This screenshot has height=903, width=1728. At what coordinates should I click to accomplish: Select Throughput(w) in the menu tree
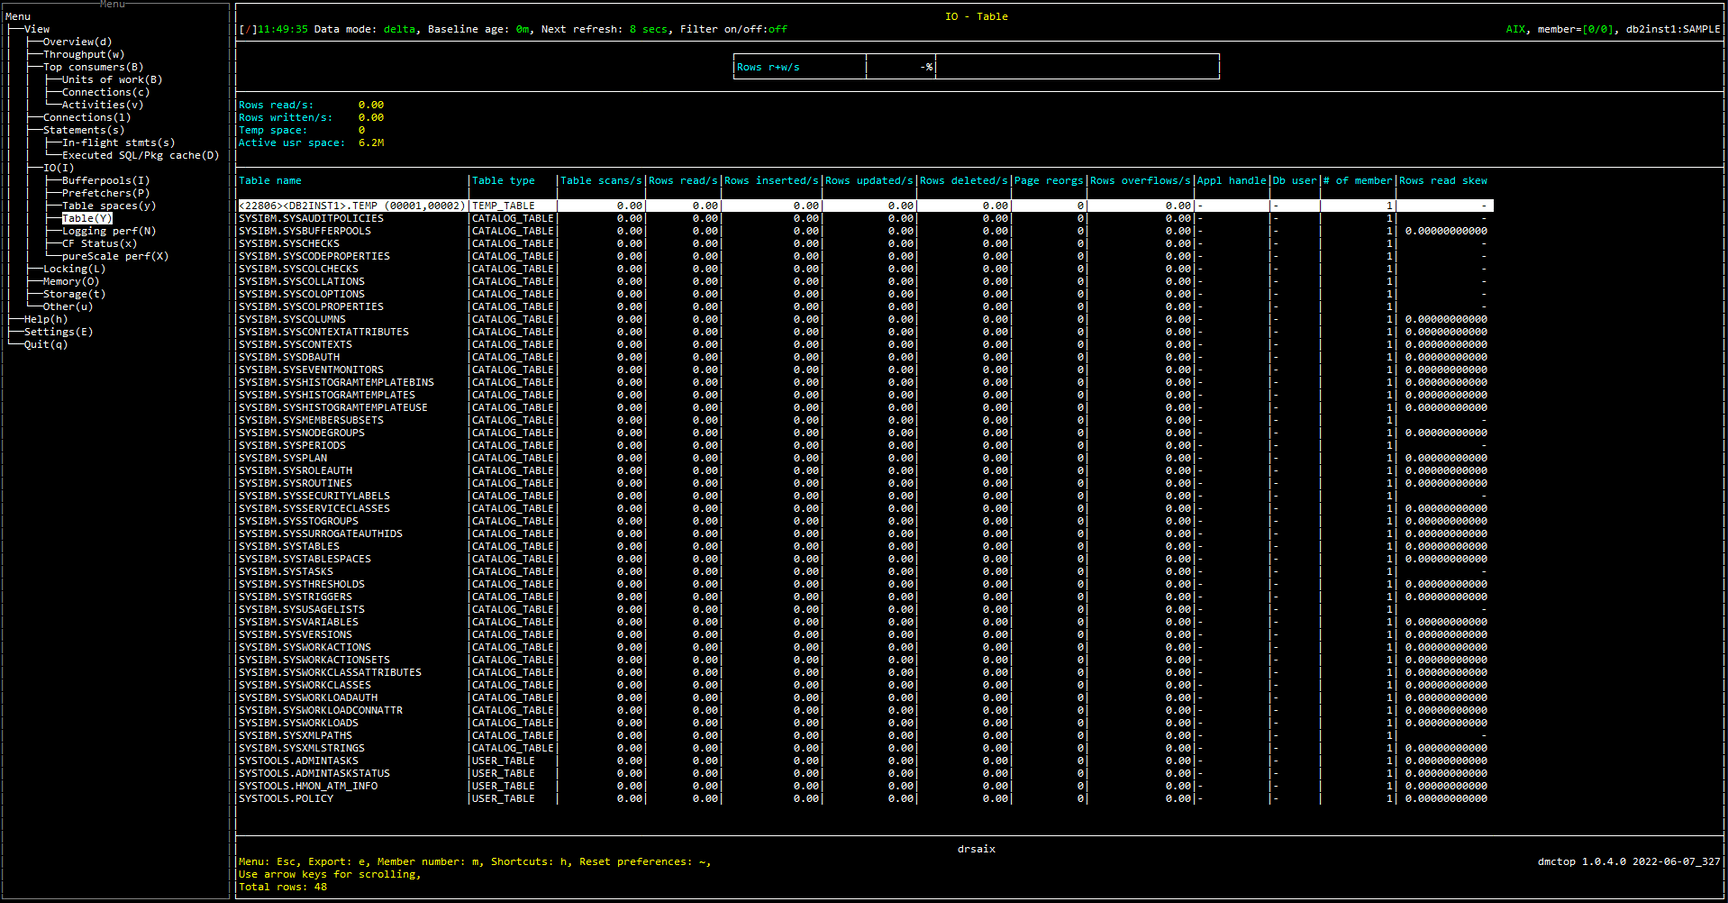coord(83,55)
